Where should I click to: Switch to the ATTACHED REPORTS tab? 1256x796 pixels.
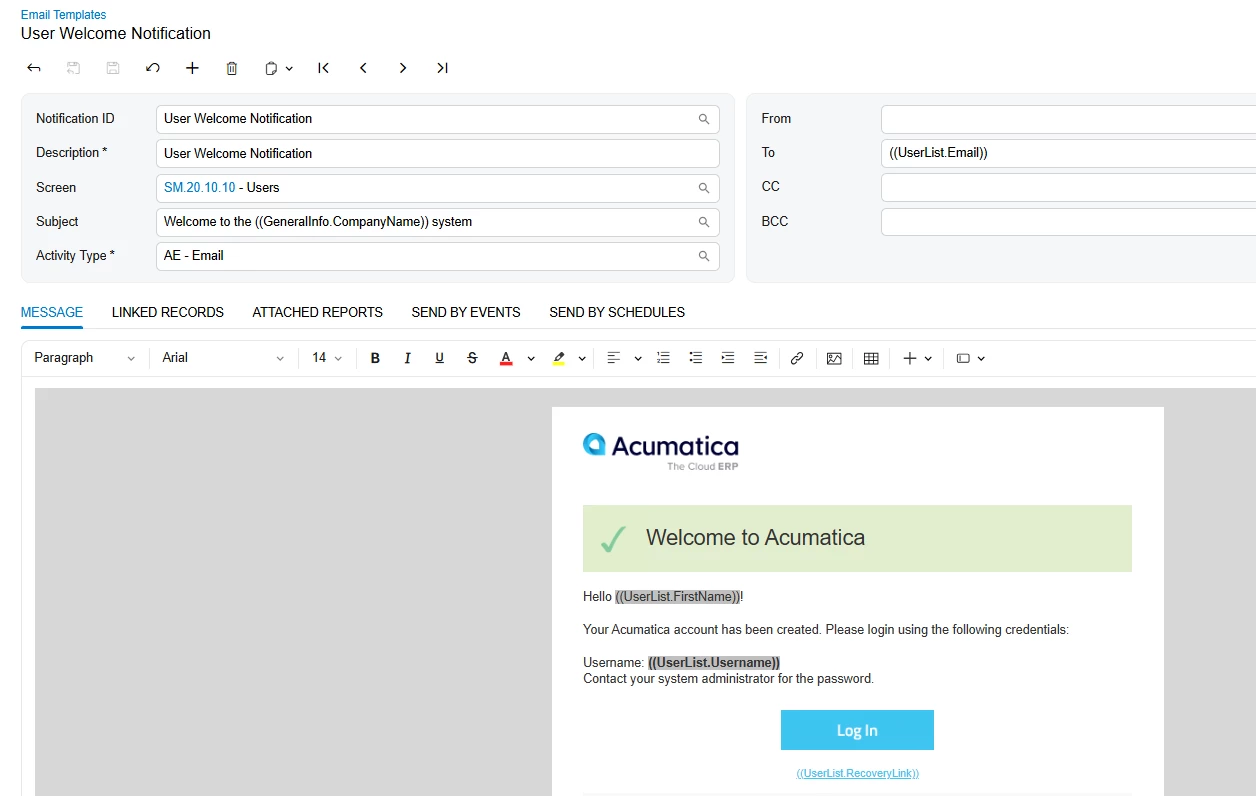pyautogui.click(x=318, y=312)
